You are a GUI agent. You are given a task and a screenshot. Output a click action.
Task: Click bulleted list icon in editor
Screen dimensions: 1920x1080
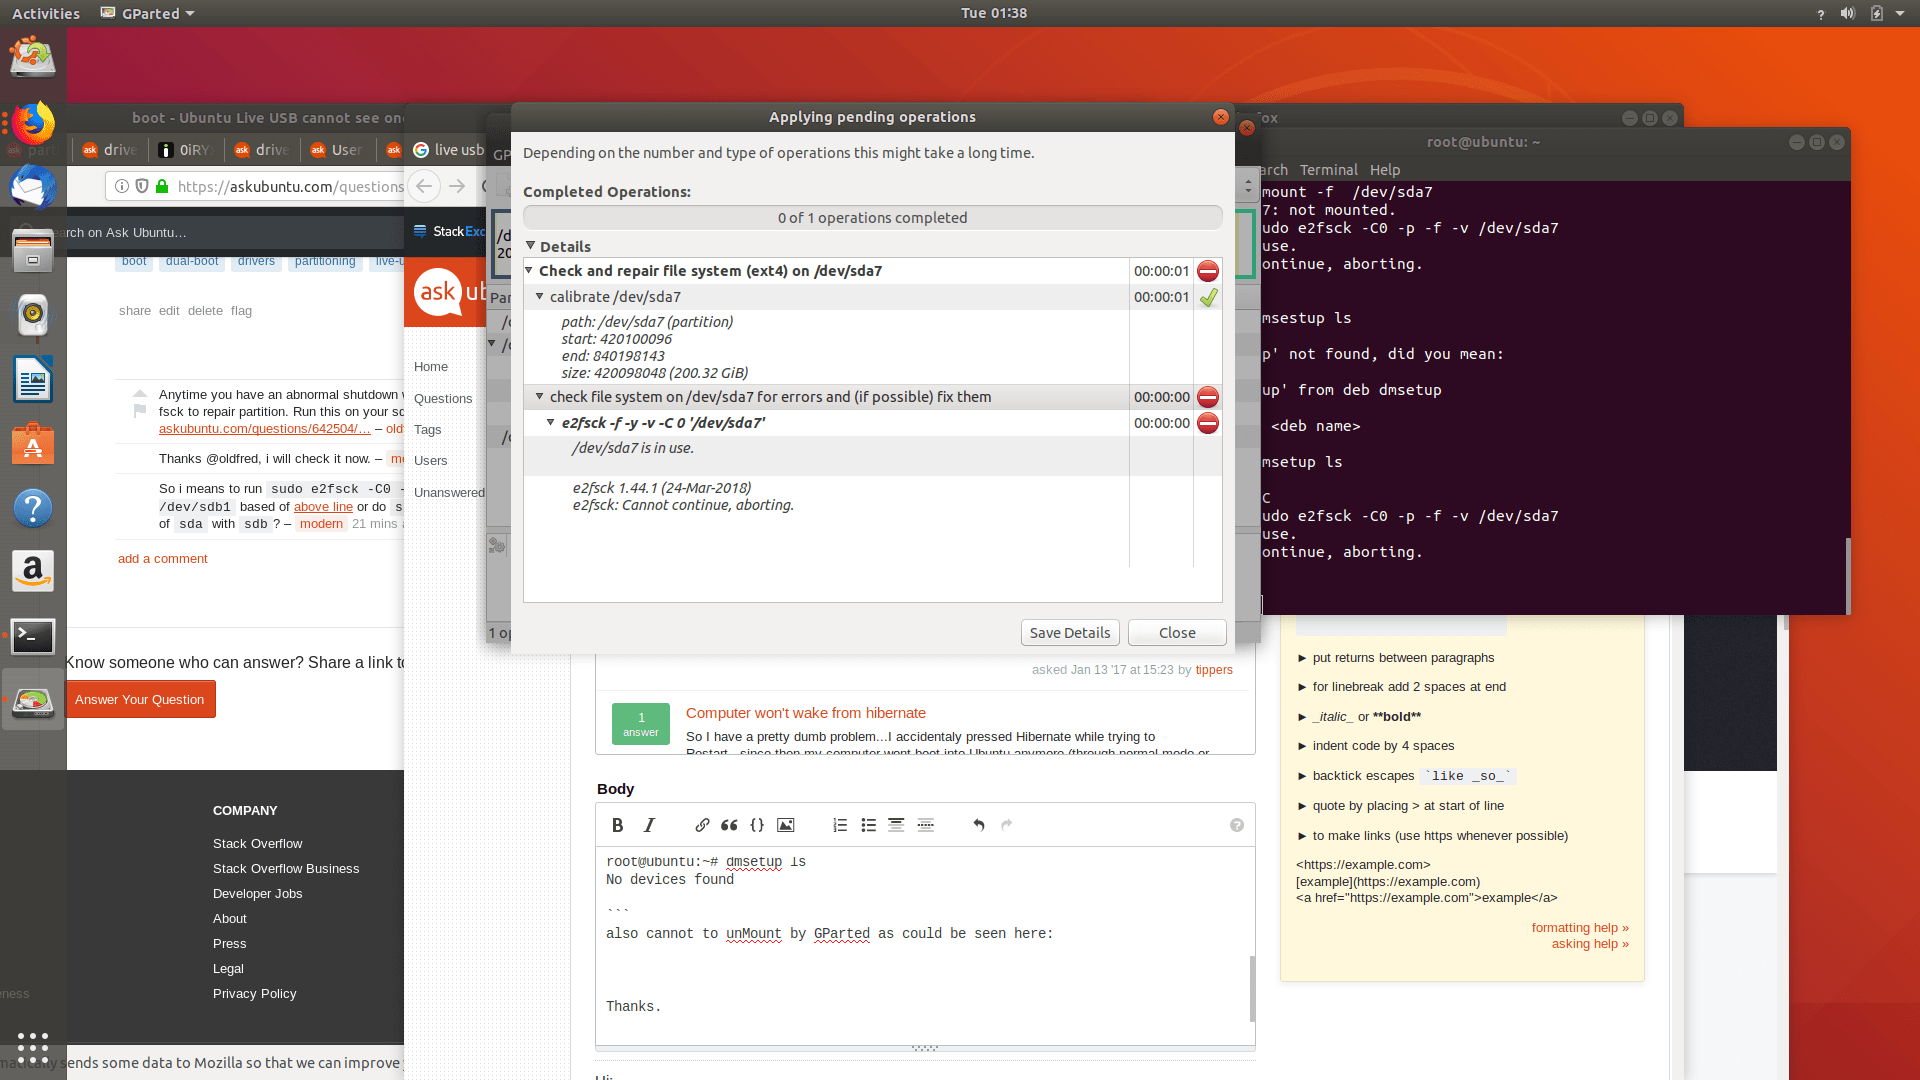coord(868,825)
